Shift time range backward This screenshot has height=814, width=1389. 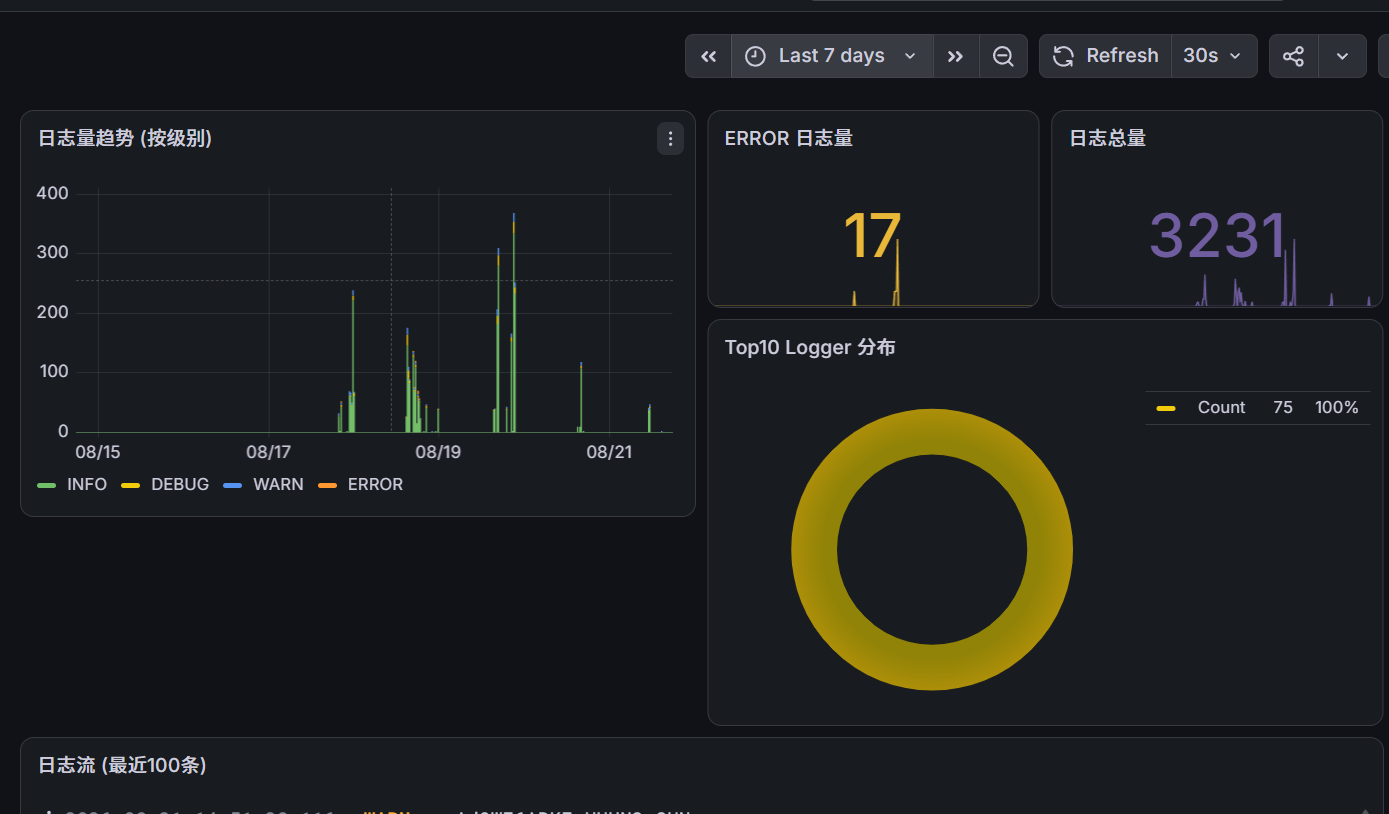708,56
